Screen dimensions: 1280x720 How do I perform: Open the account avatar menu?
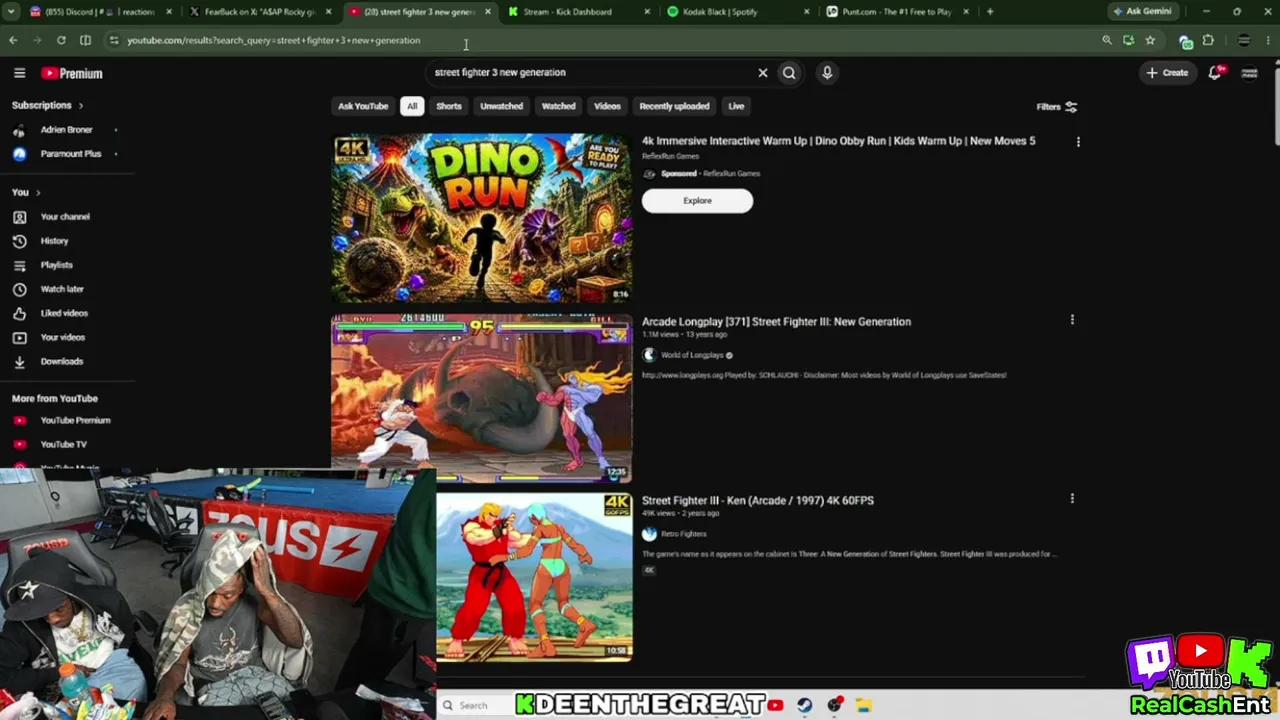pos(1249,72)
